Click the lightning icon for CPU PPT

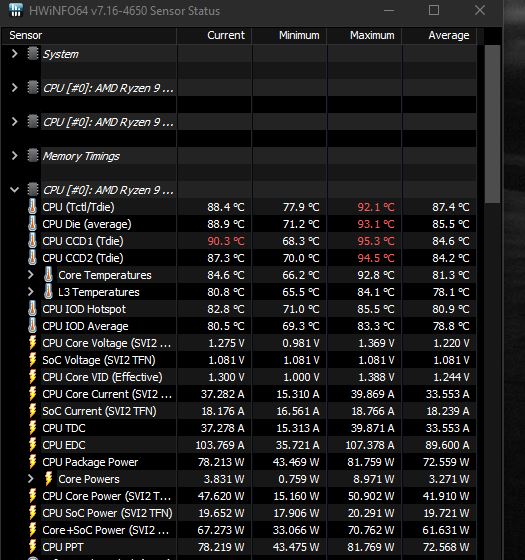pos(32,546)
